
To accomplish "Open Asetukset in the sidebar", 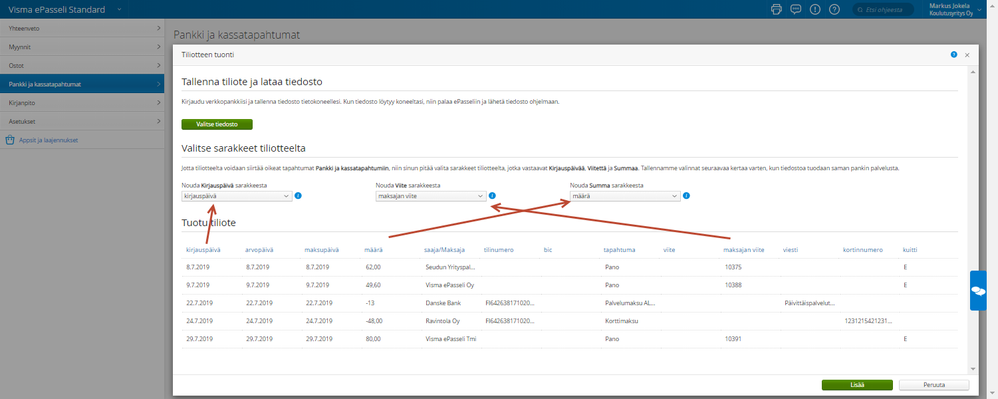I will tap(82, 121).
